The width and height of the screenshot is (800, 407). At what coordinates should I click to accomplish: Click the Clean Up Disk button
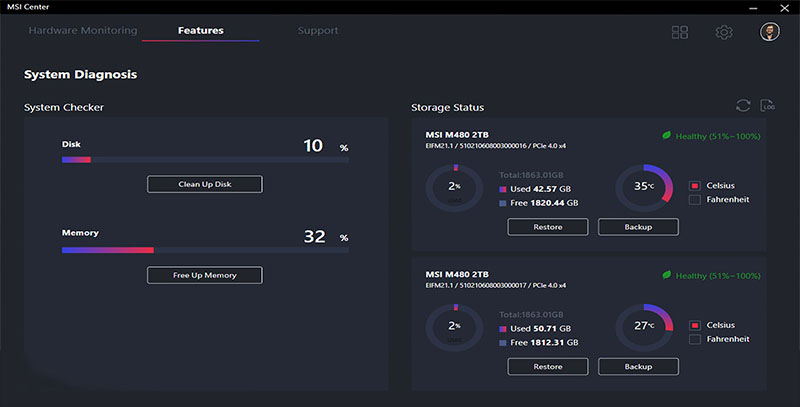pos(205,184)
